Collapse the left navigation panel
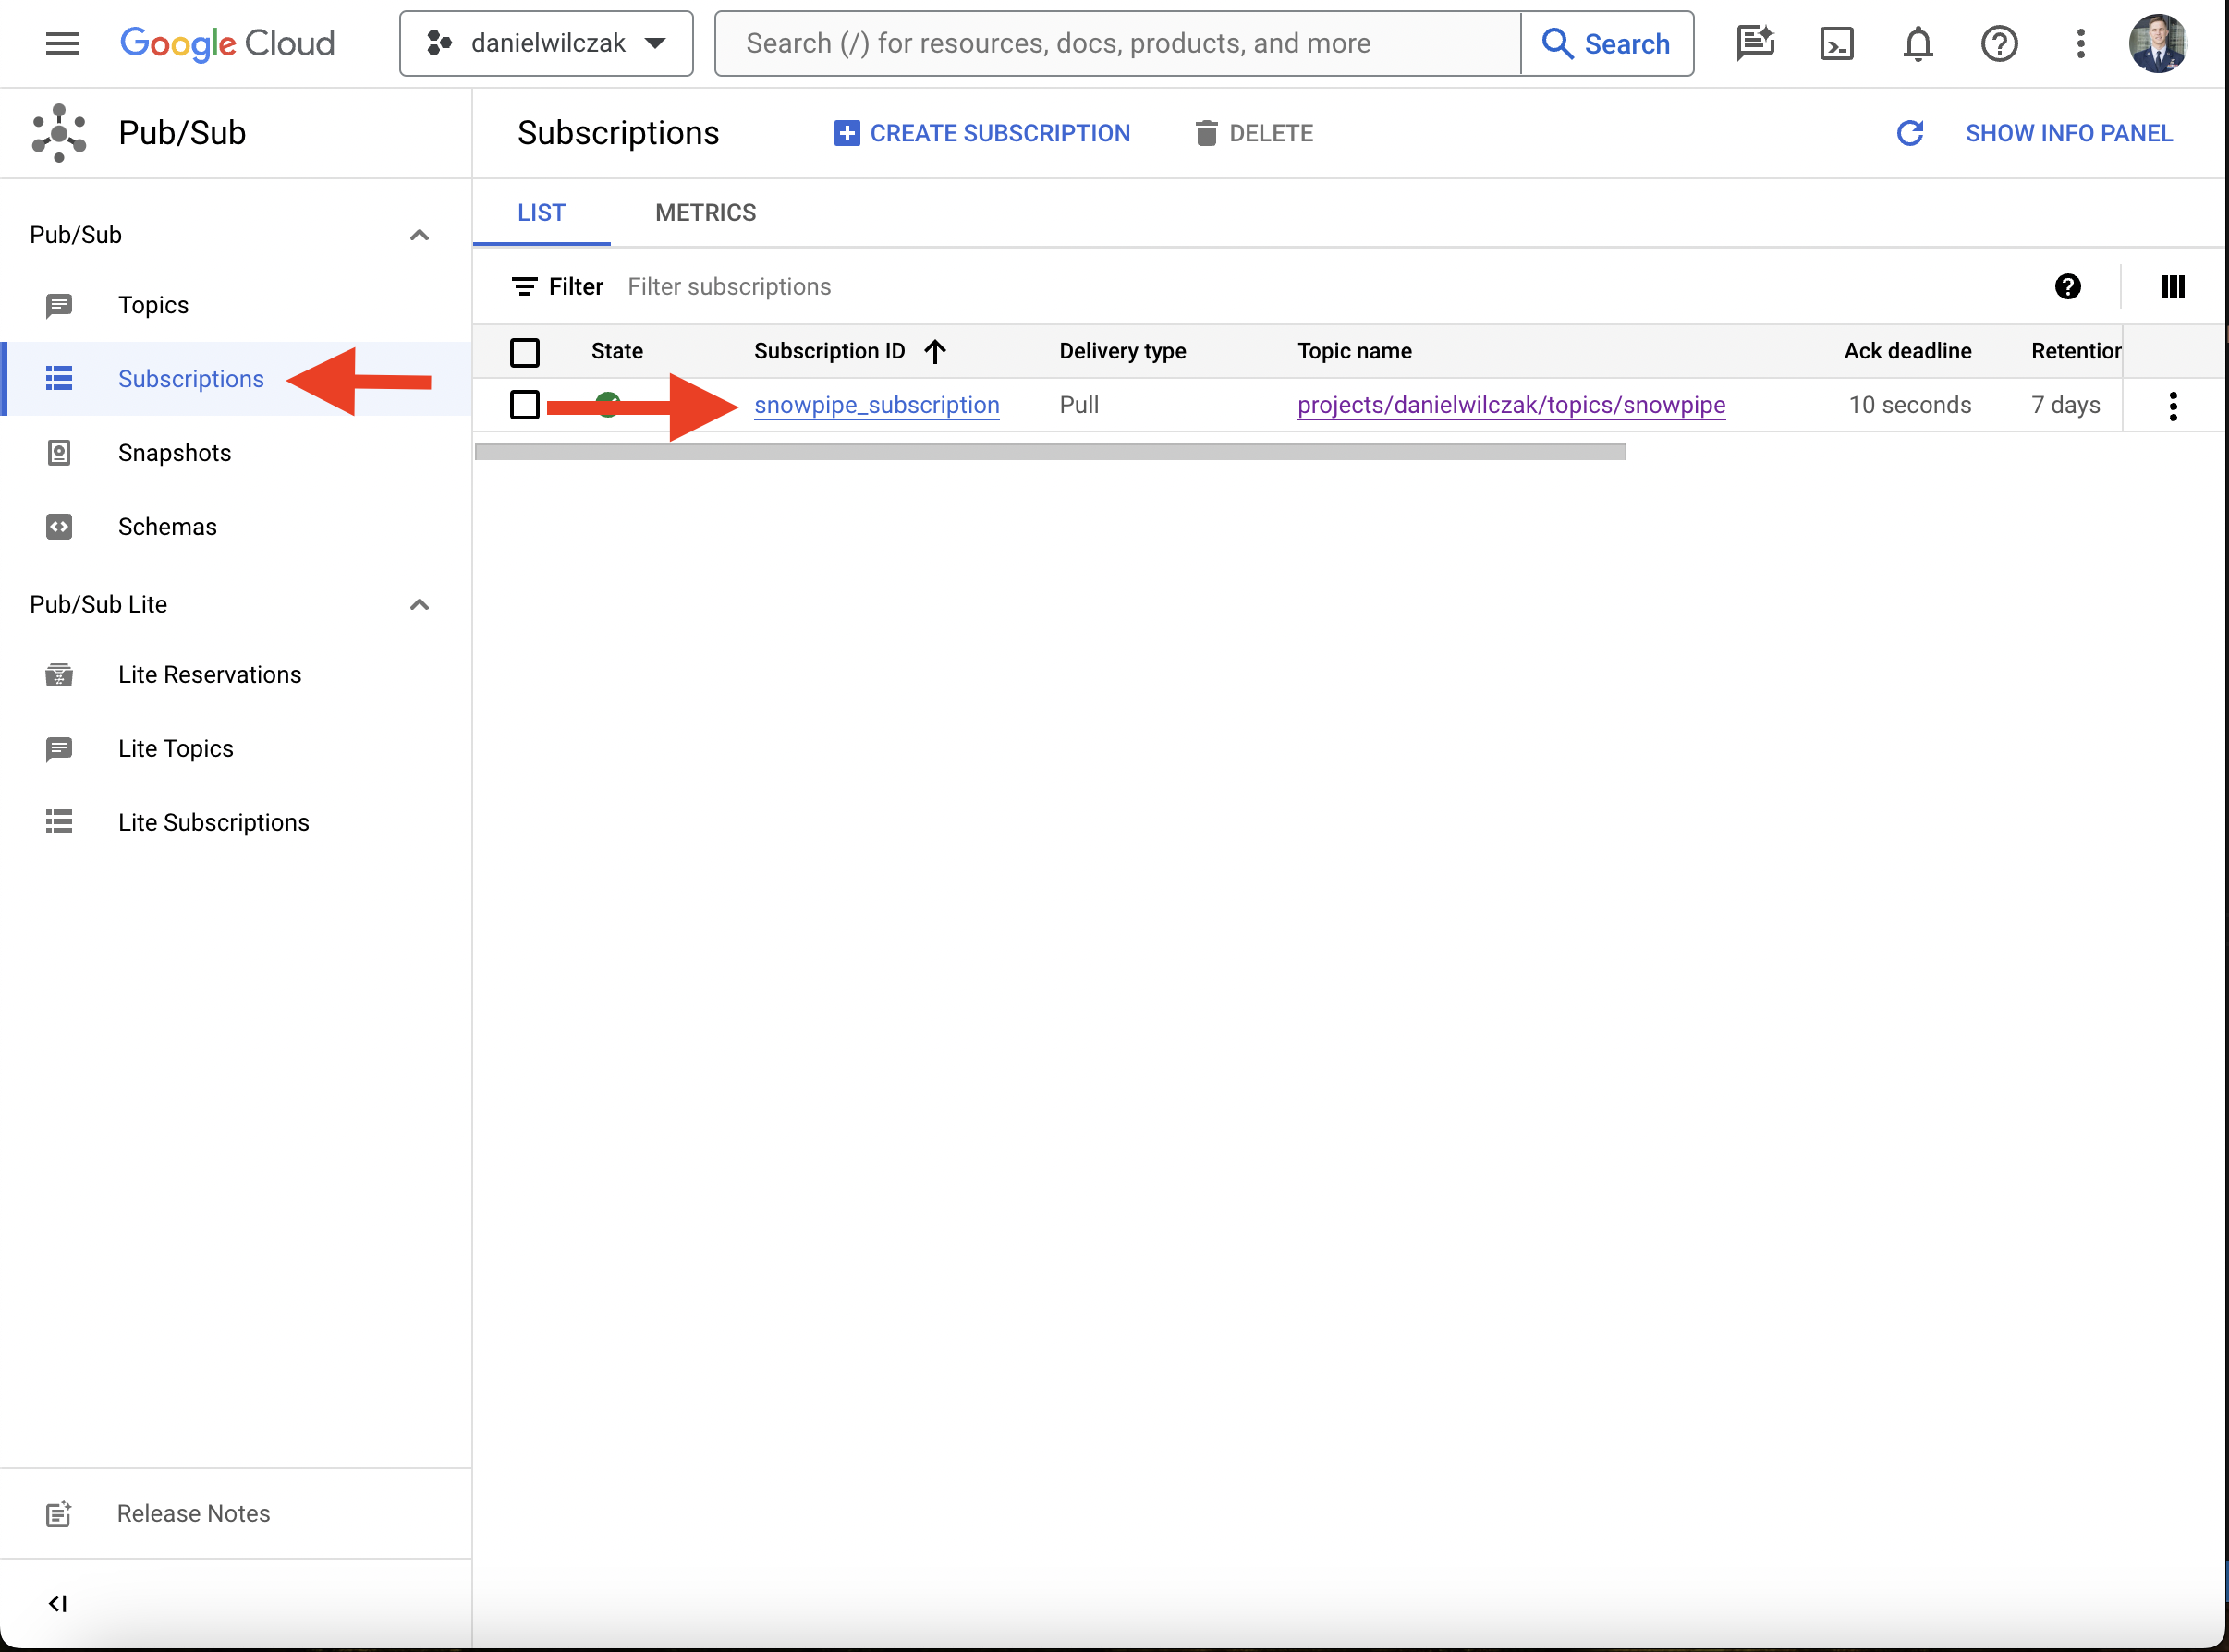 tap(58, 1604)
